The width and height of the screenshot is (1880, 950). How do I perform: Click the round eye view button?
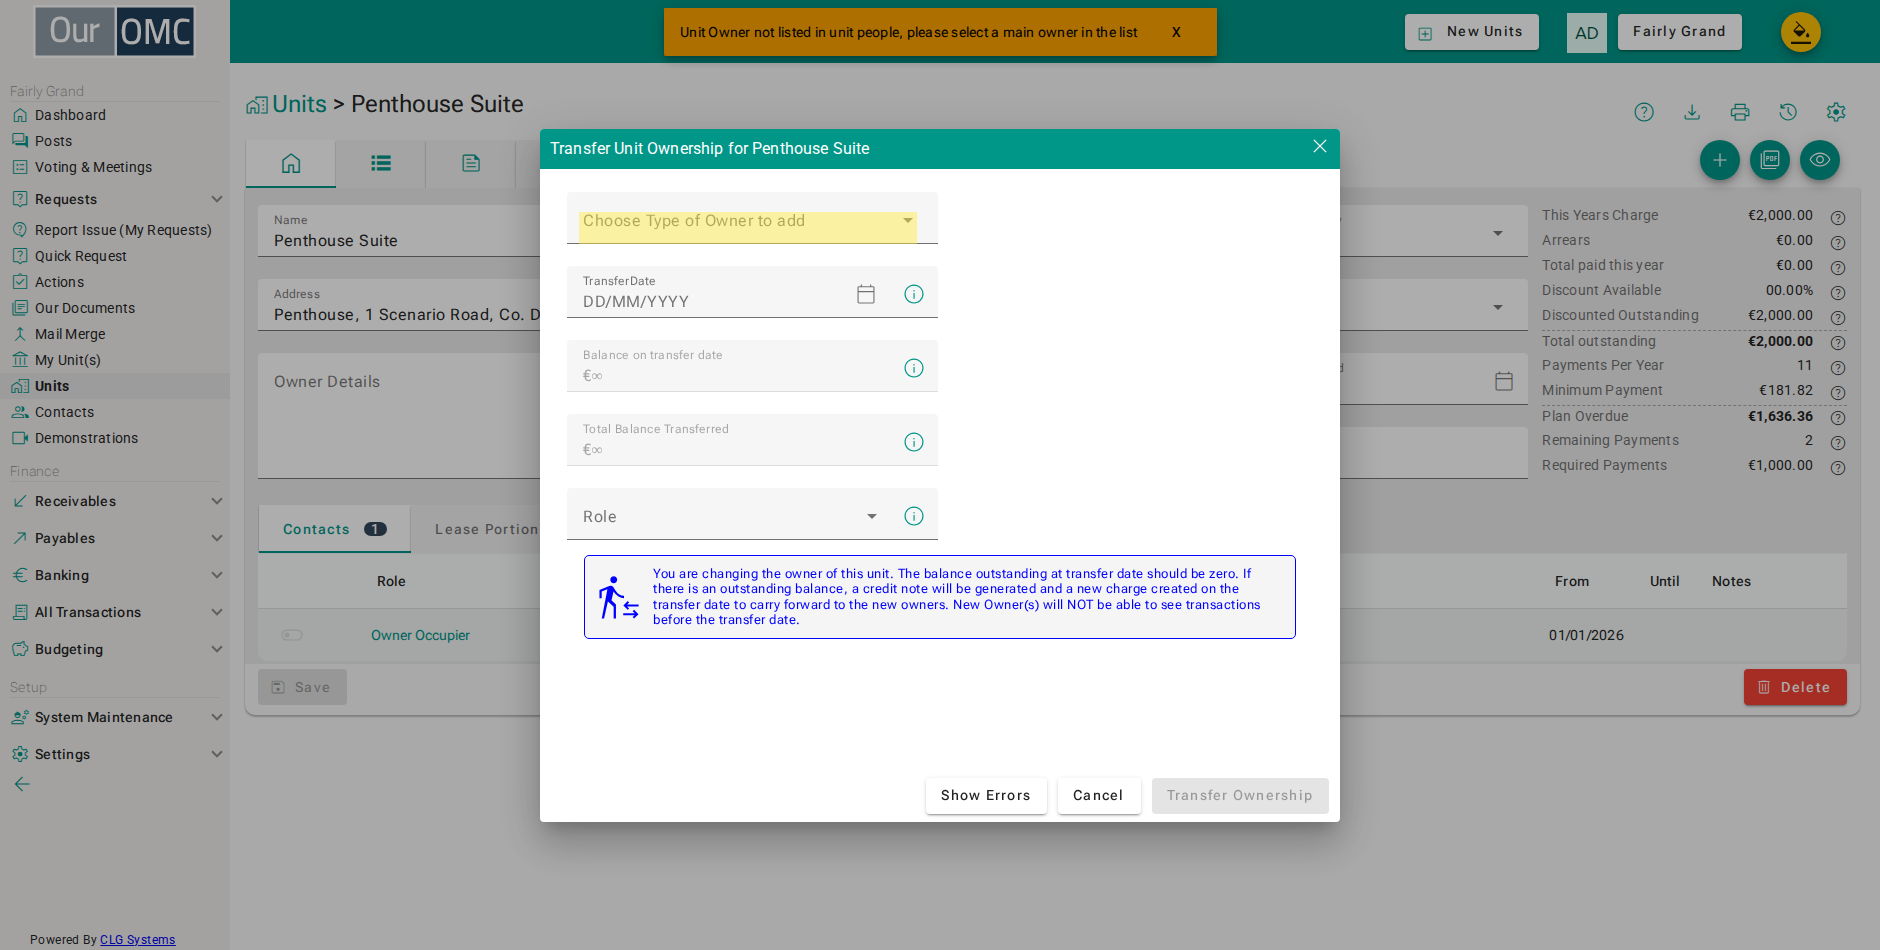[1820, 160]
